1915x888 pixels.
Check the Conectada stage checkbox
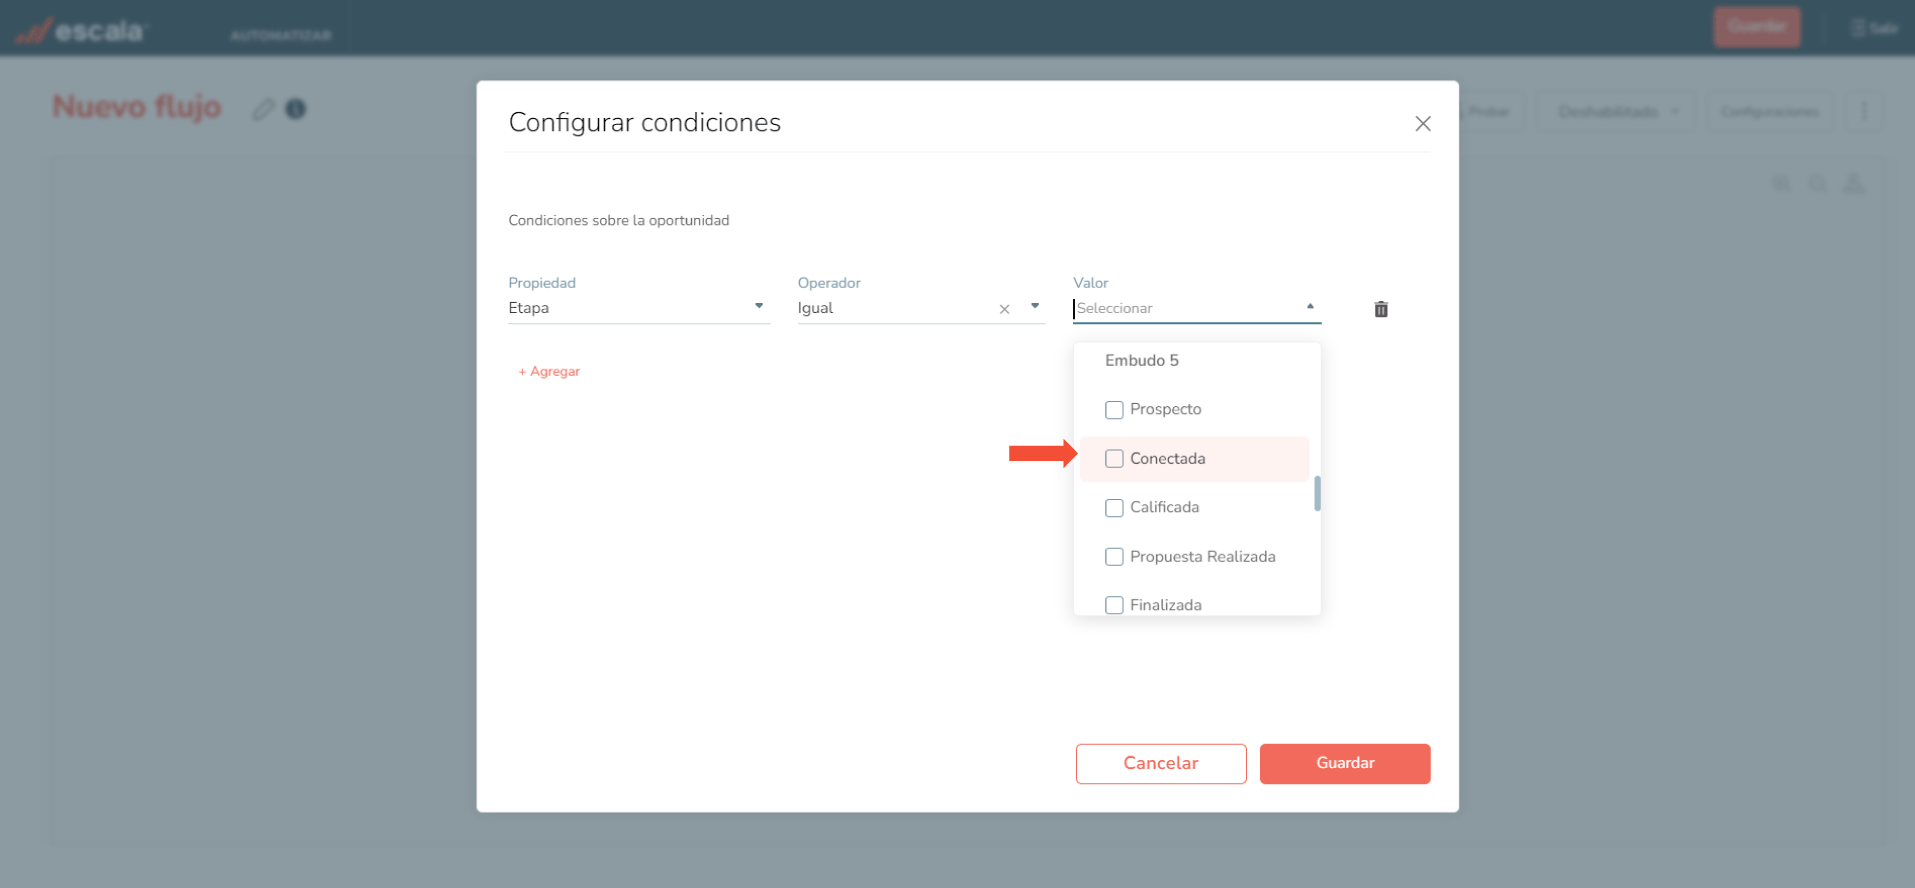1114,459
